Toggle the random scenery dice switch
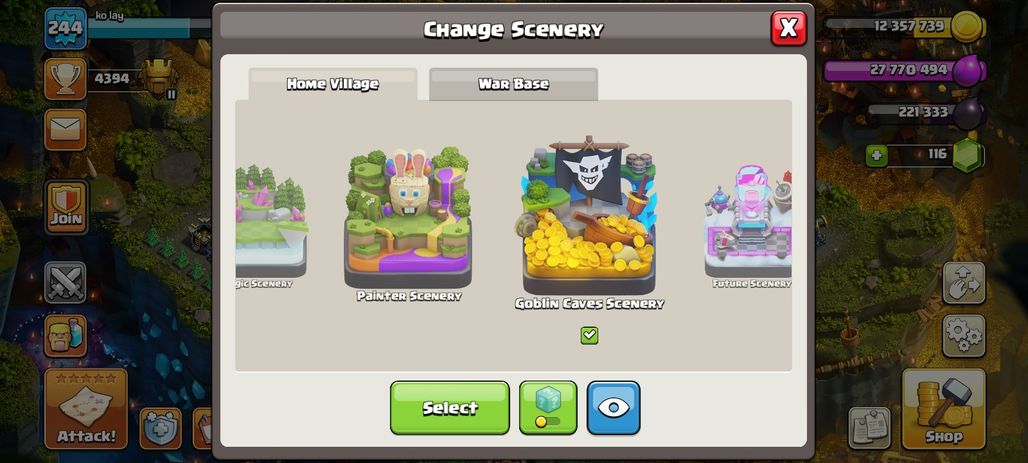1028x463 pixels. pos(548,407)
